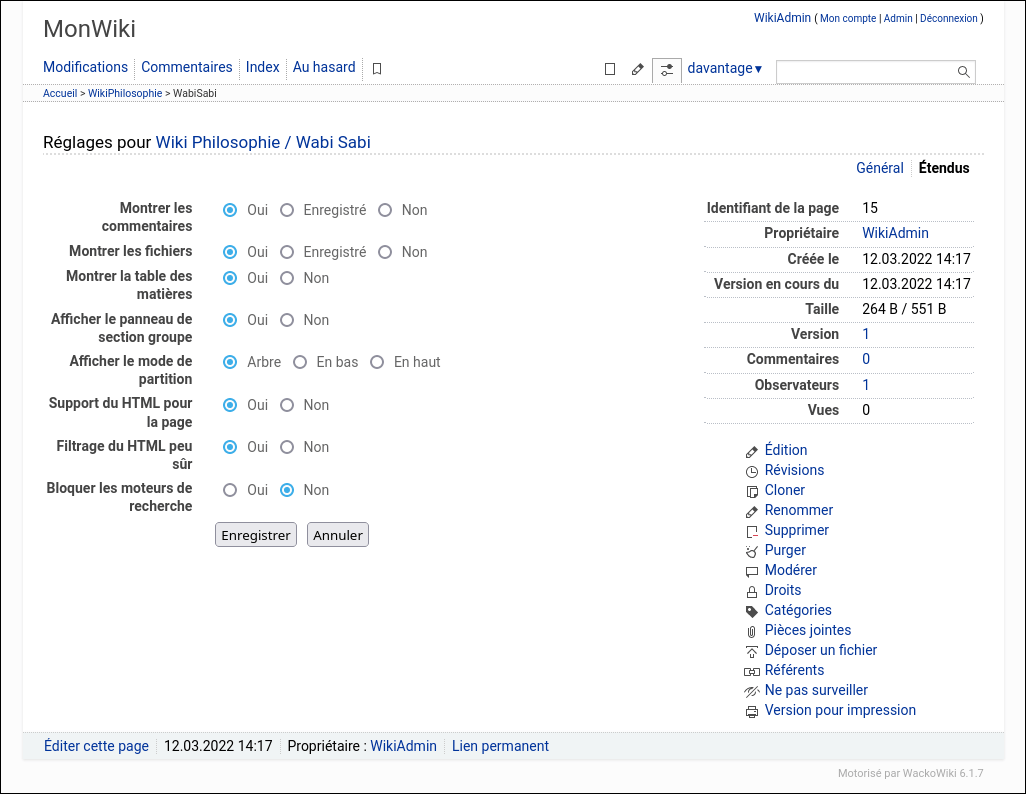Expand the davantage dropdown menu
The width and height of the screenshot is (1026, 794).
click(725, 68)
